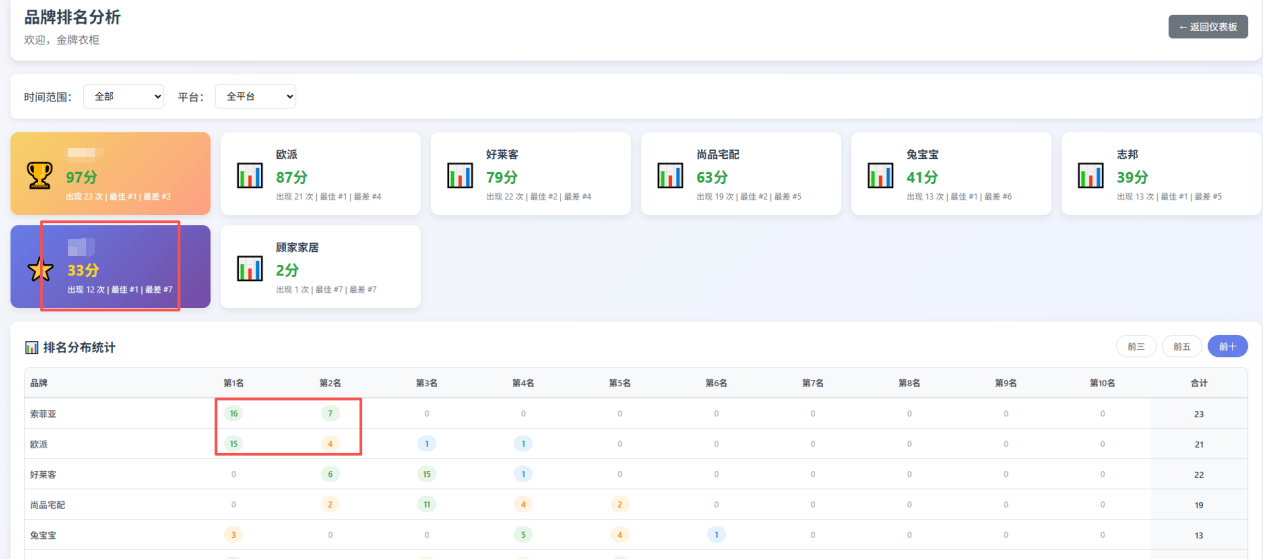
Task: Click the bar chart icon beside 好莱客
Action: (x=459, y=176)
